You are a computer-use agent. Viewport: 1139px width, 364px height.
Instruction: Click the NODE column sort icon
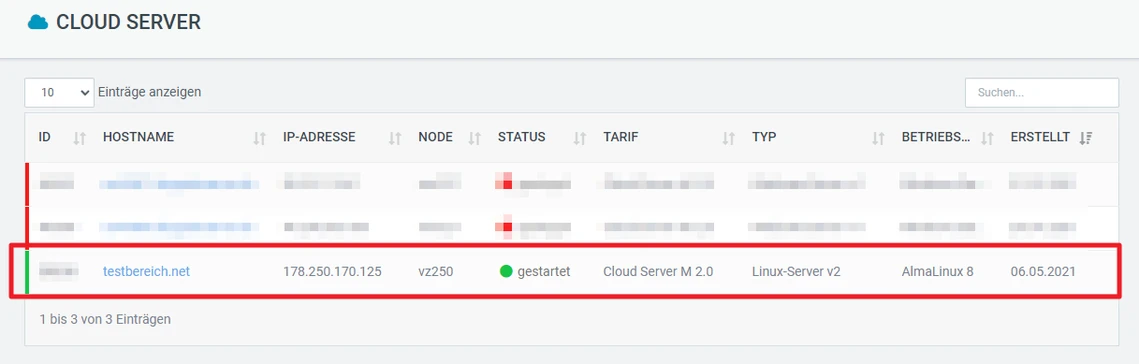[x=475, y=137]
